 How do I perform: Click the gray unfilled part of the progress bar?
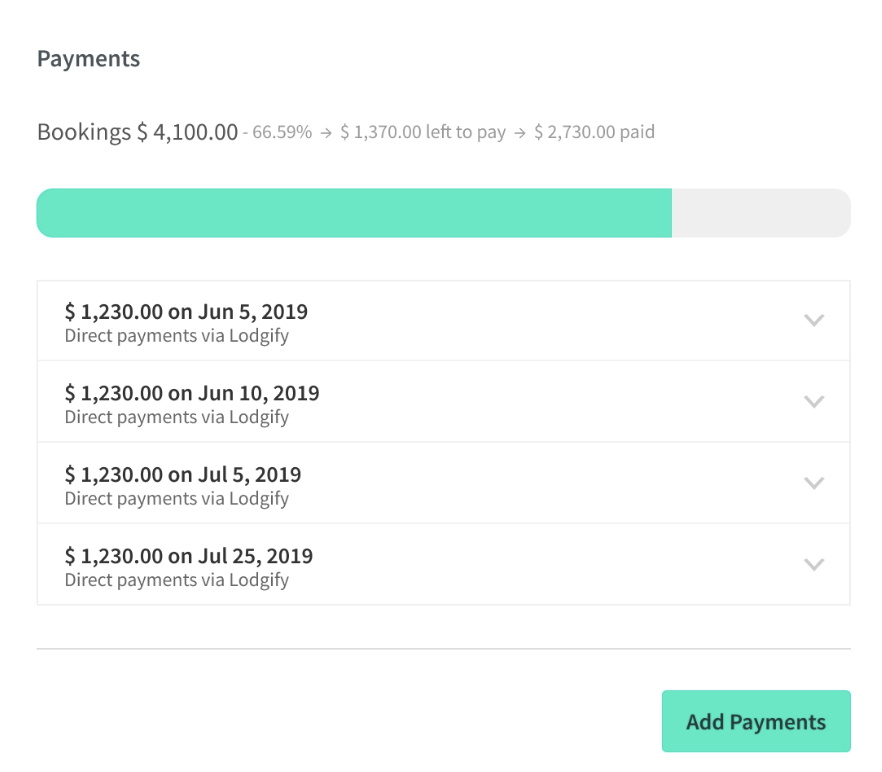(760, 213)
